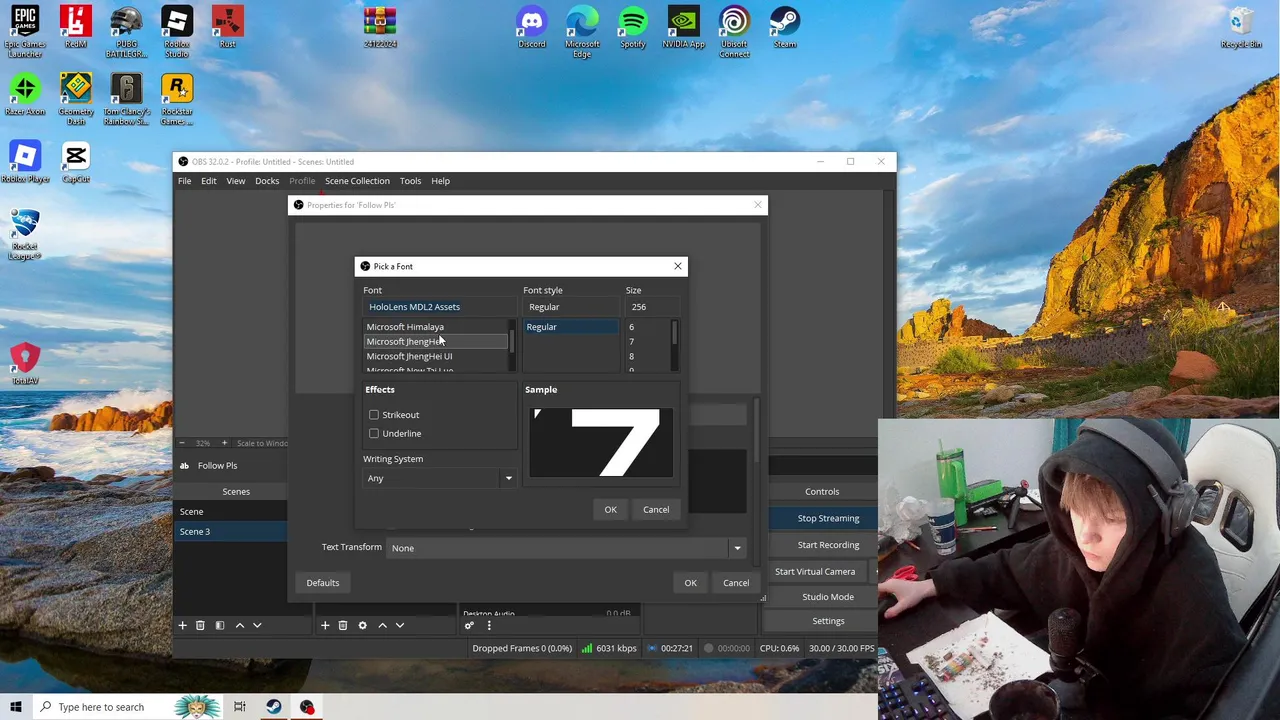The image size is (1280, 720).
Task: Move source down in Sources toolbar
Action: (x=400, y=625)
